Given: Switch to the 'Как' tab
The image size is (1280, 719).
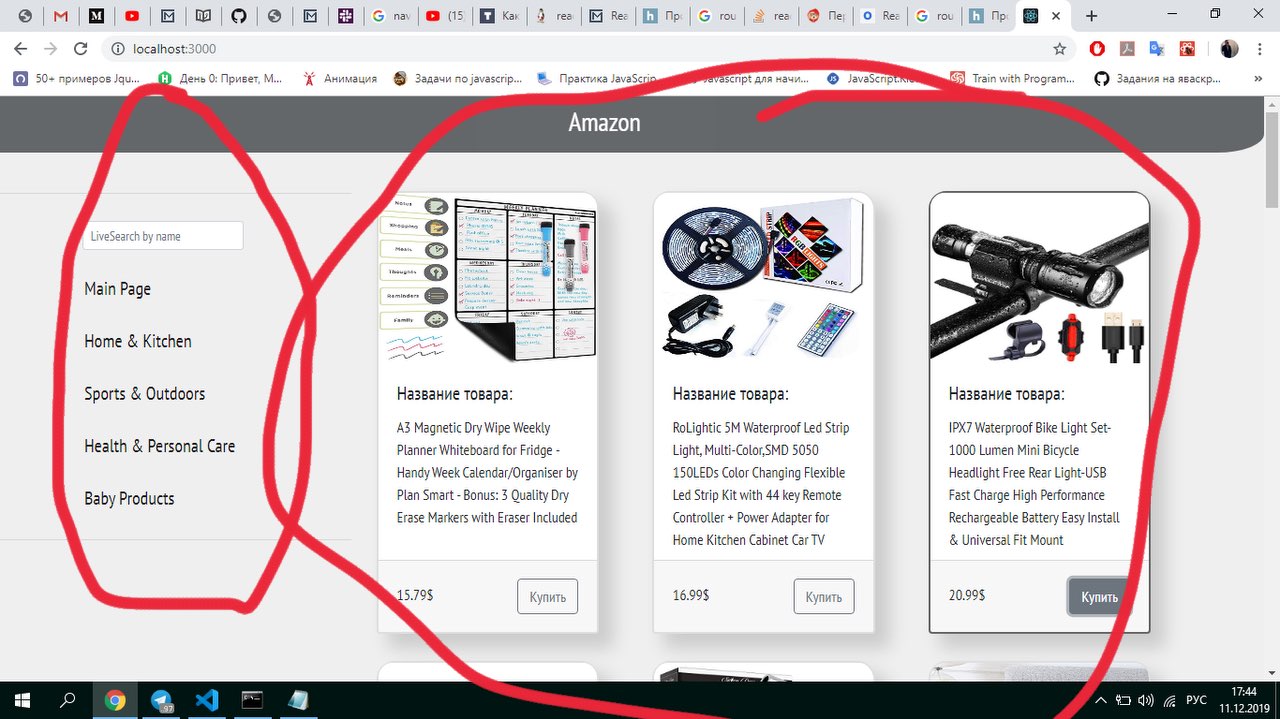Looking at the screenshot, I should [x=498, y=16].
